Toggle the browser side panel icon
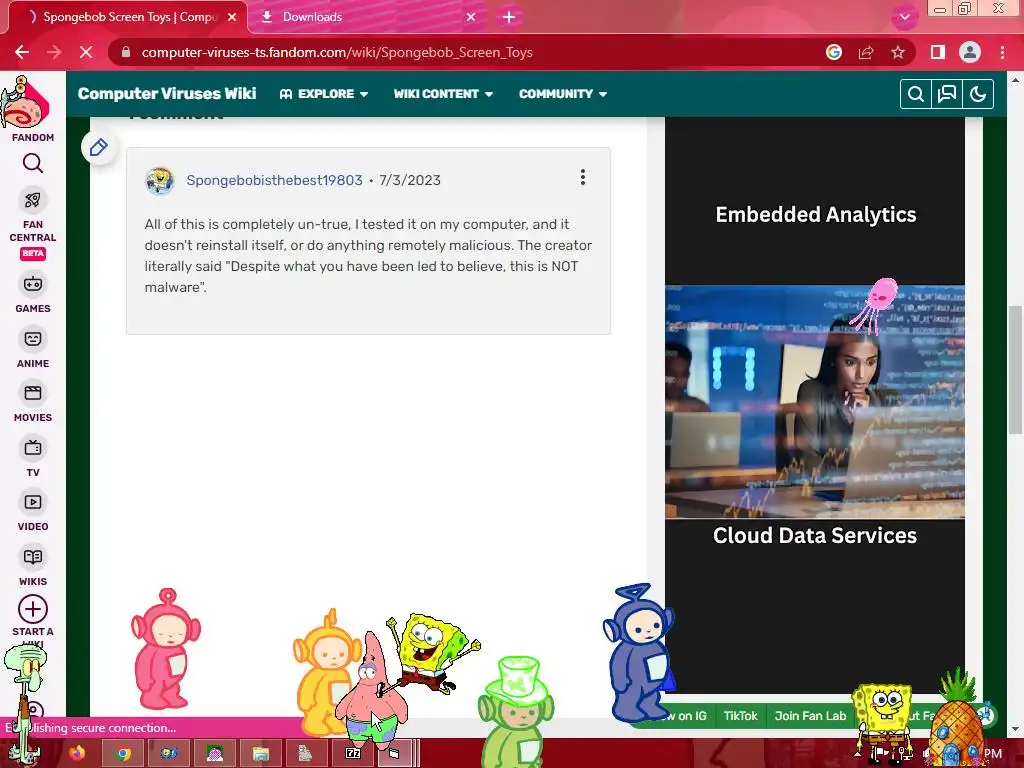 [938, 52]
